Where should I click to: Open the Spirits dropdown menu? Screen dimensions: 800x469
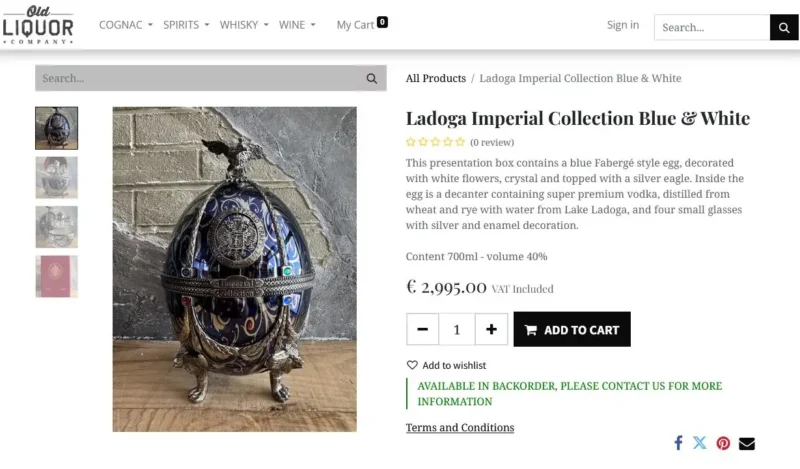click(186, 25)
